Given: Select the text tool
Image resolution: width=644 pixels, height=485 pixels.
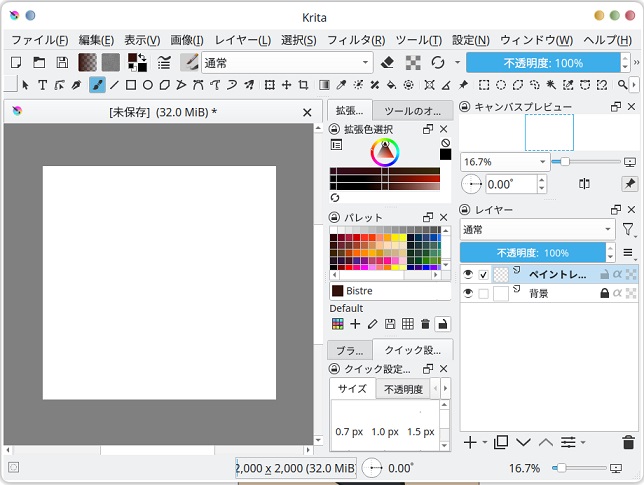Looking at the screenshot, I should 43,85.
